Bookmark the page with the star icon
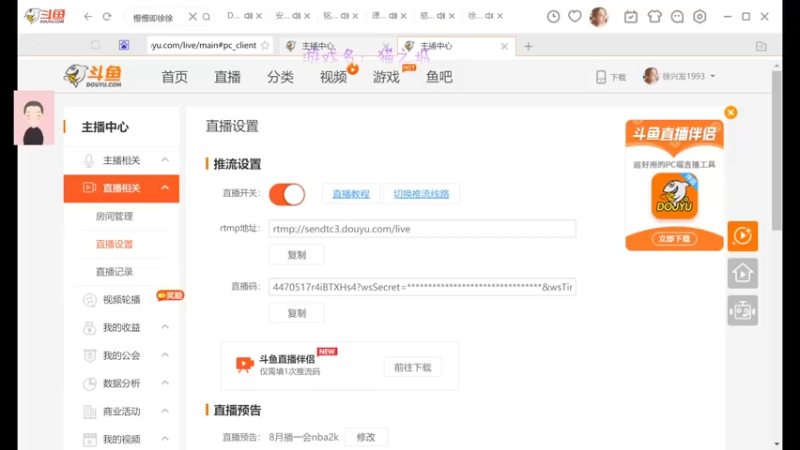Screen dimensions: 800x450 click(x=265, y=45)
